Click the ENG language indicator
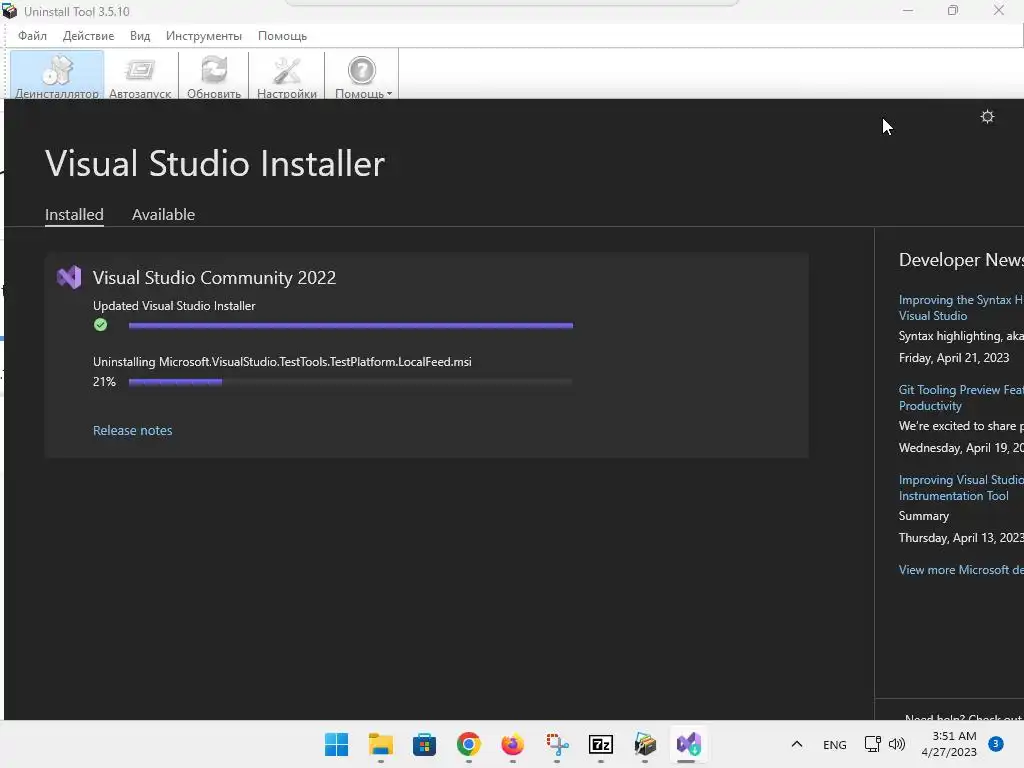Screen dimensions: 1024x768 835,745
